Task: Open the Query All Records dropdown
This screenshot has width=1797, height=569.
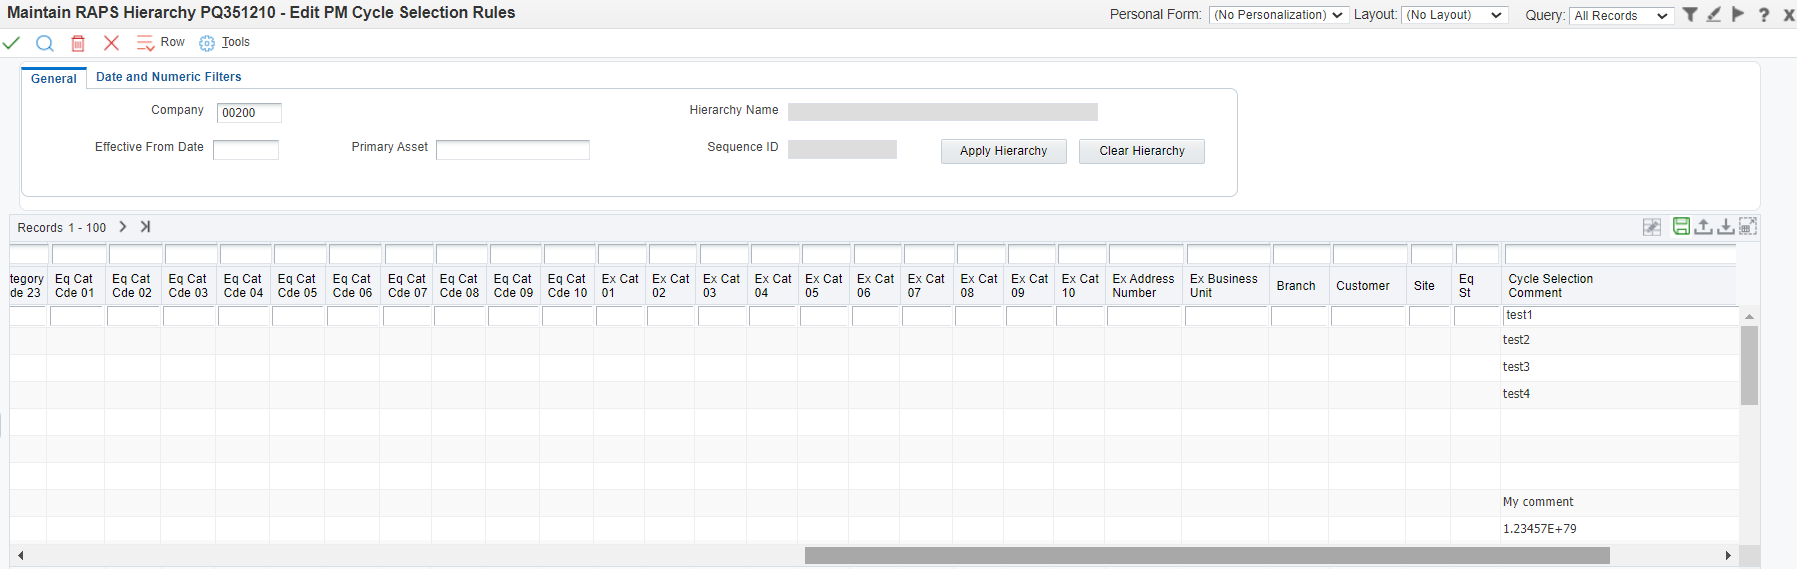Action: (1620, 16)
